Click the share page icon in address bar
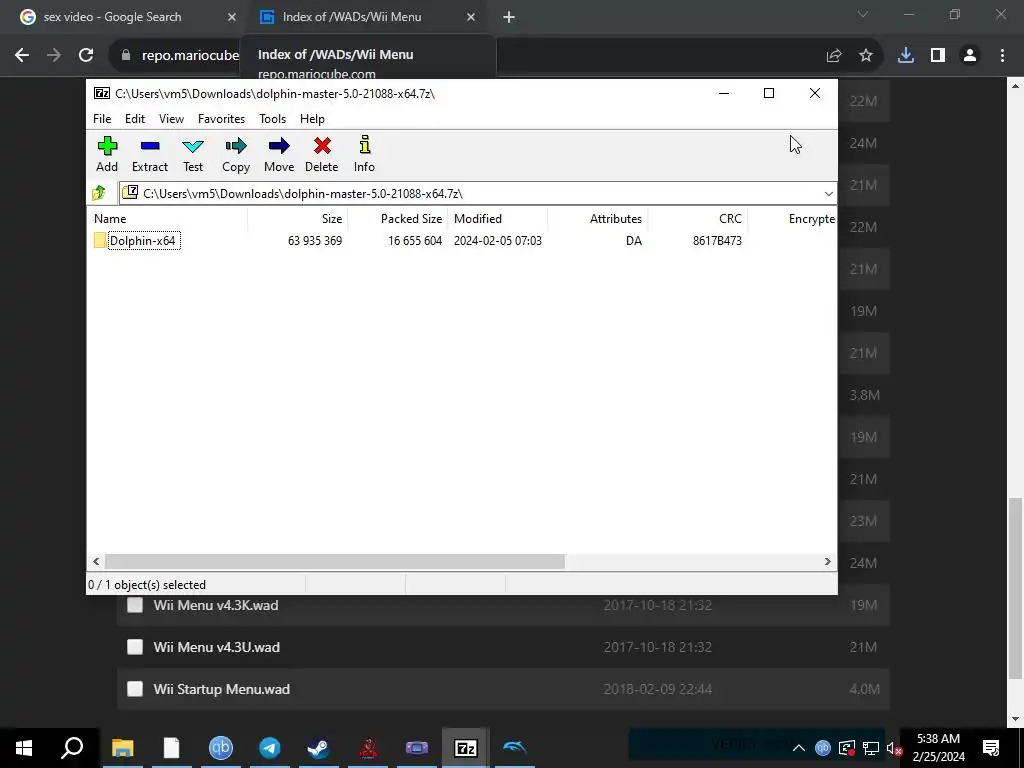The width and height of the screenshot is (1024, 768). pos(834,56)
